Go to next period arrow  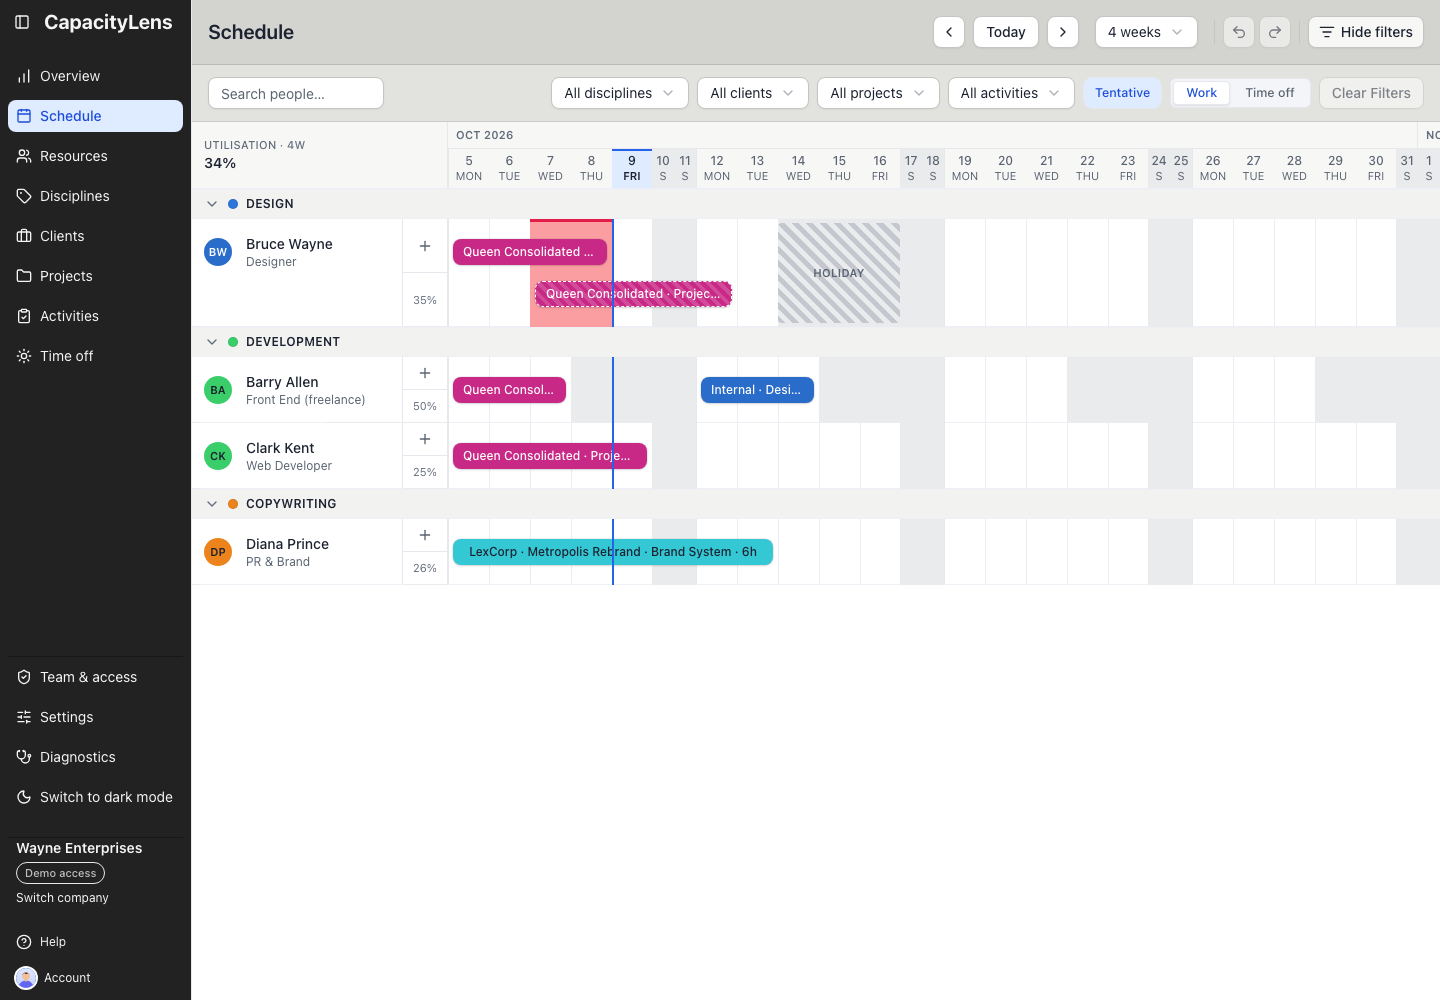[x=1063, y=32]
